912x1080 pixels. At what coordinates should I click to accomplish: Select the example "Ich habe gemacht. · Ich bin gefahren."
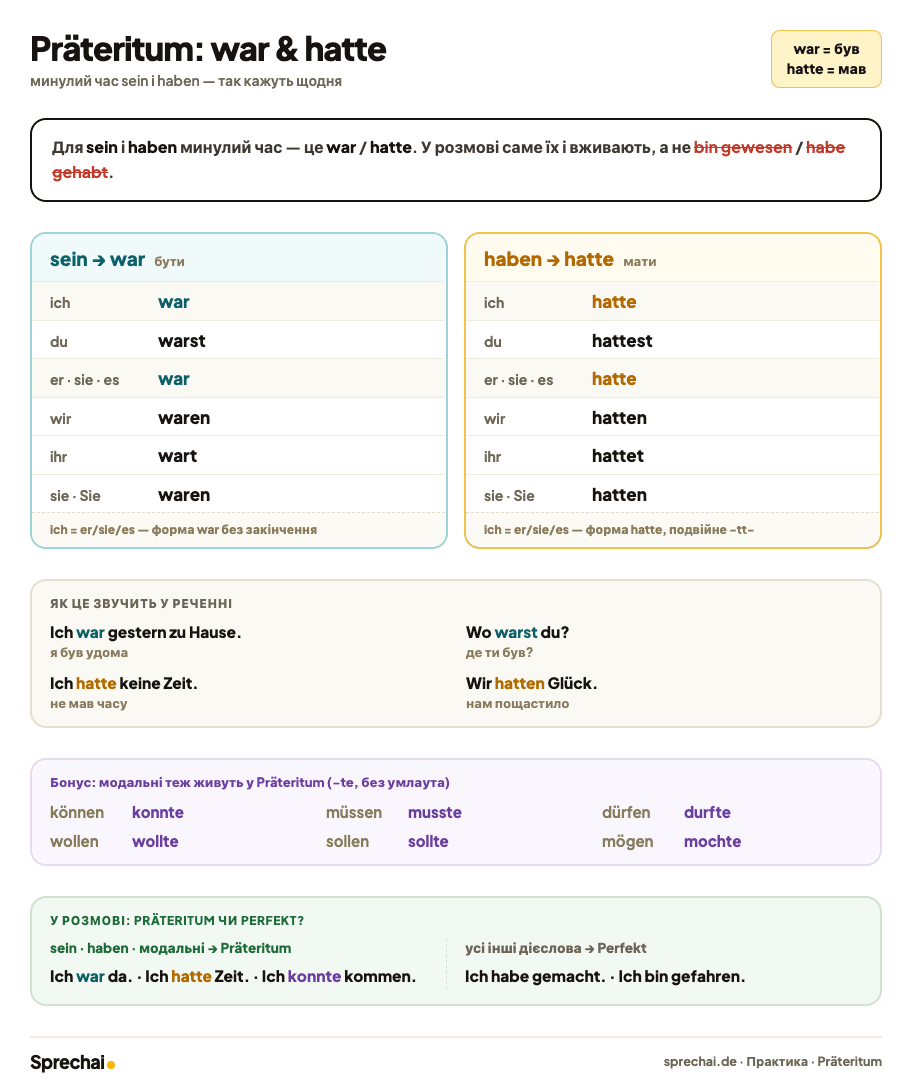pos(605,977)
